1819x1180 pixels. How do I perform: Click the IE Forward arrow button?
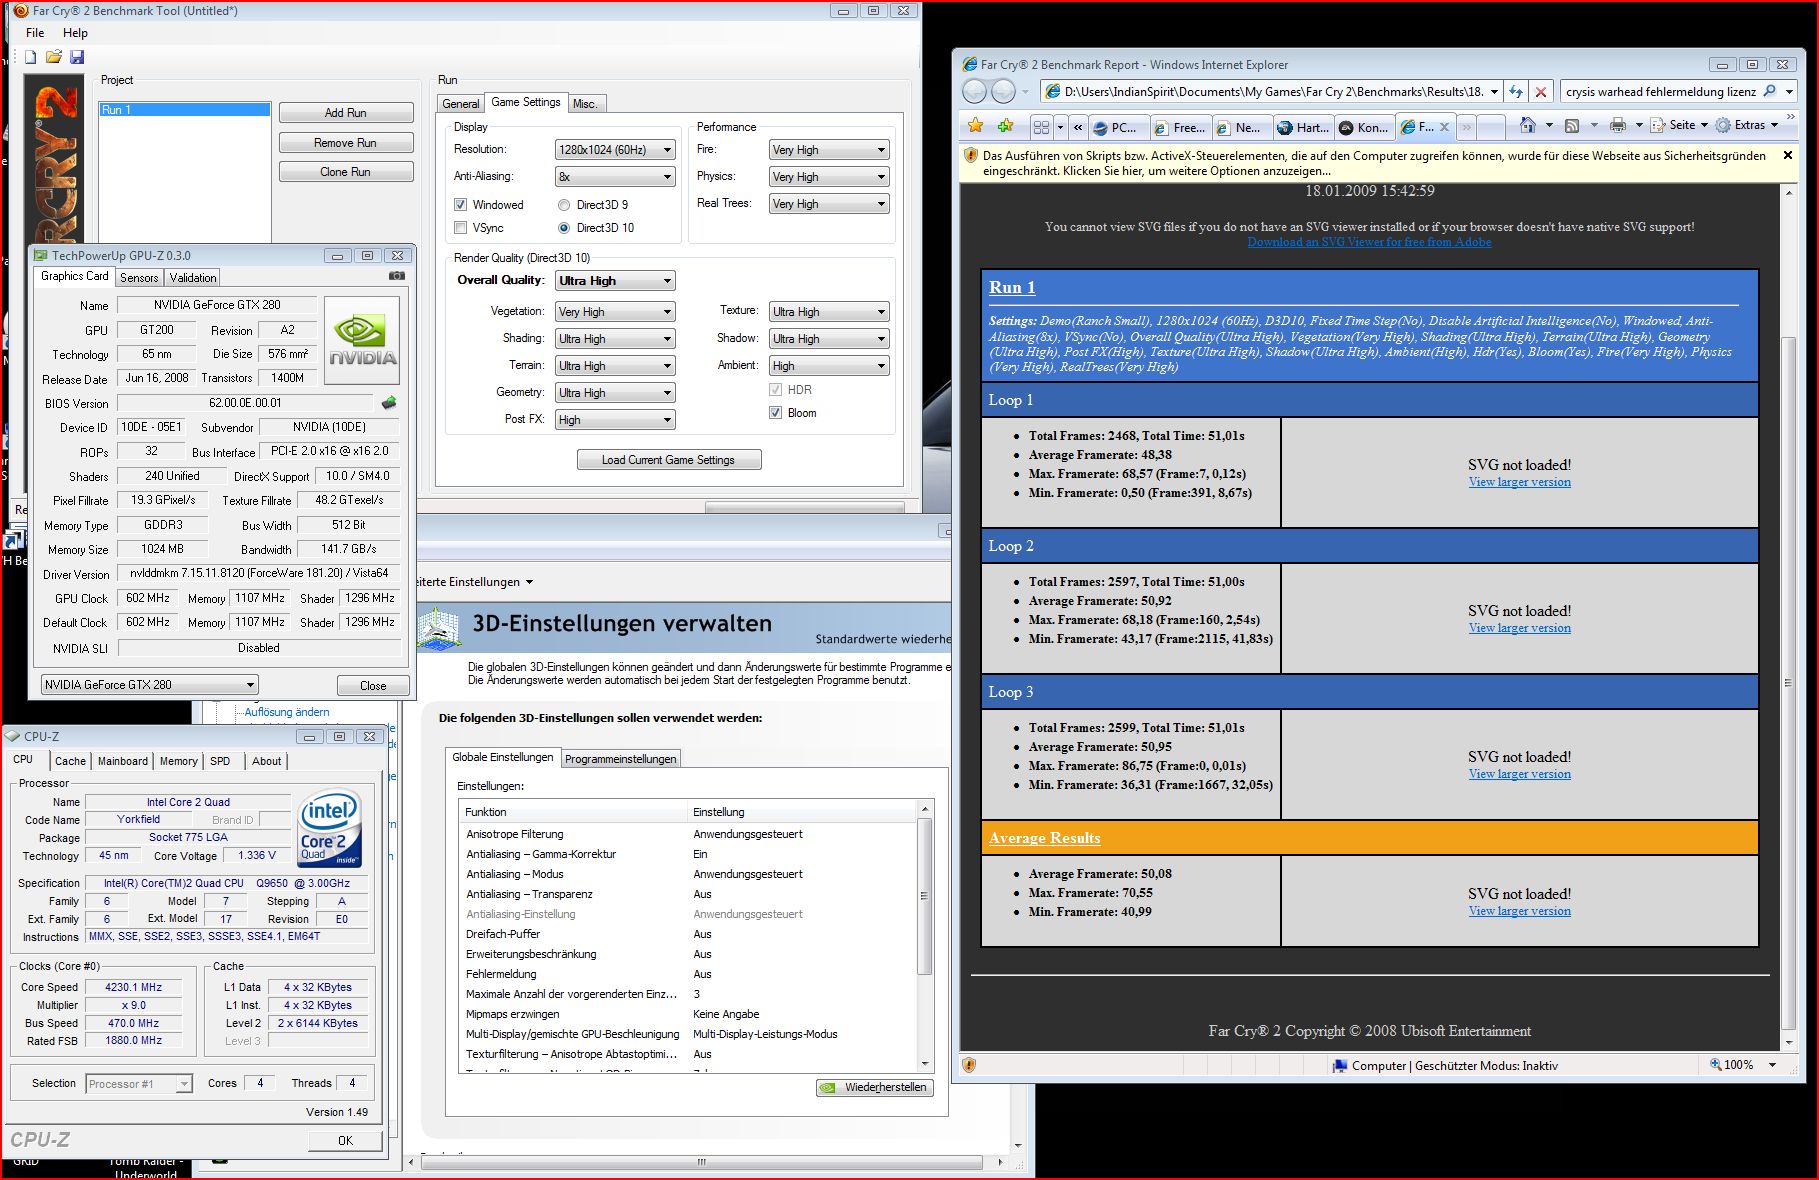1003,92
